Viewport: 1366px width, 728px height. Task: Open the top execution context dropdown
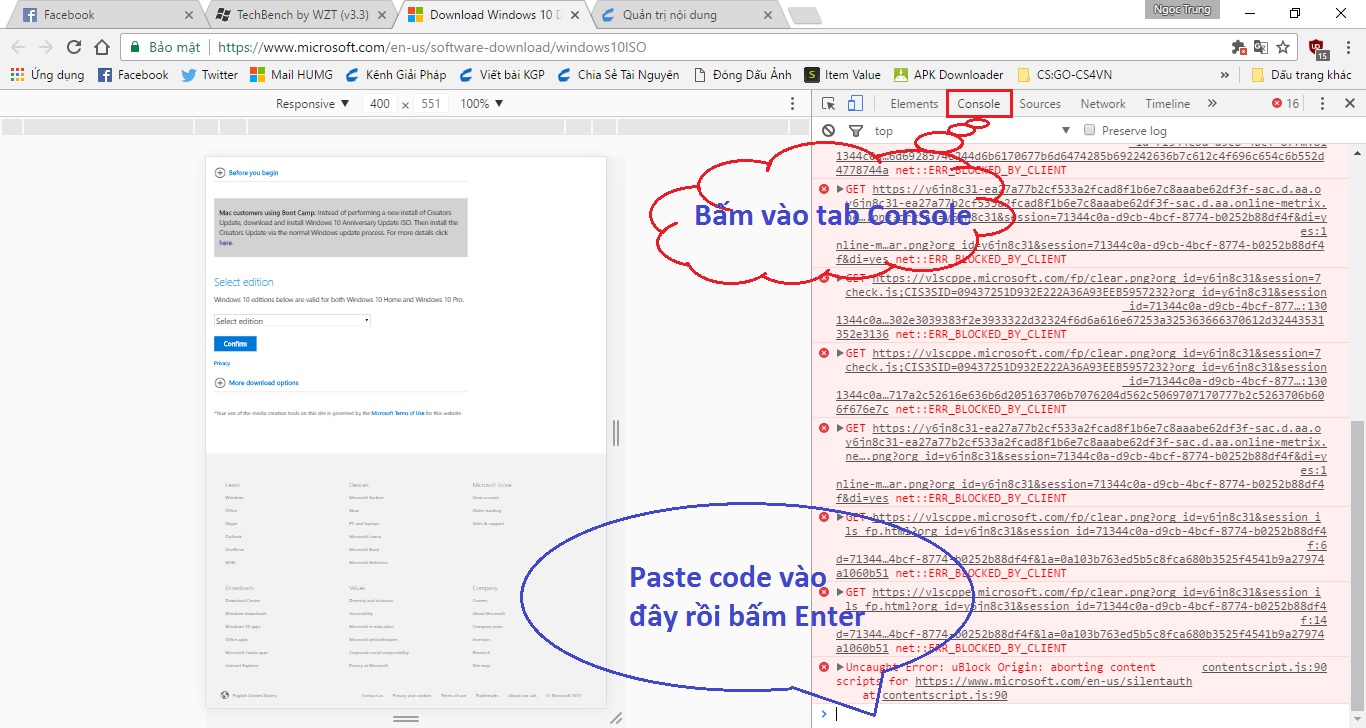[x=970, y=131]
